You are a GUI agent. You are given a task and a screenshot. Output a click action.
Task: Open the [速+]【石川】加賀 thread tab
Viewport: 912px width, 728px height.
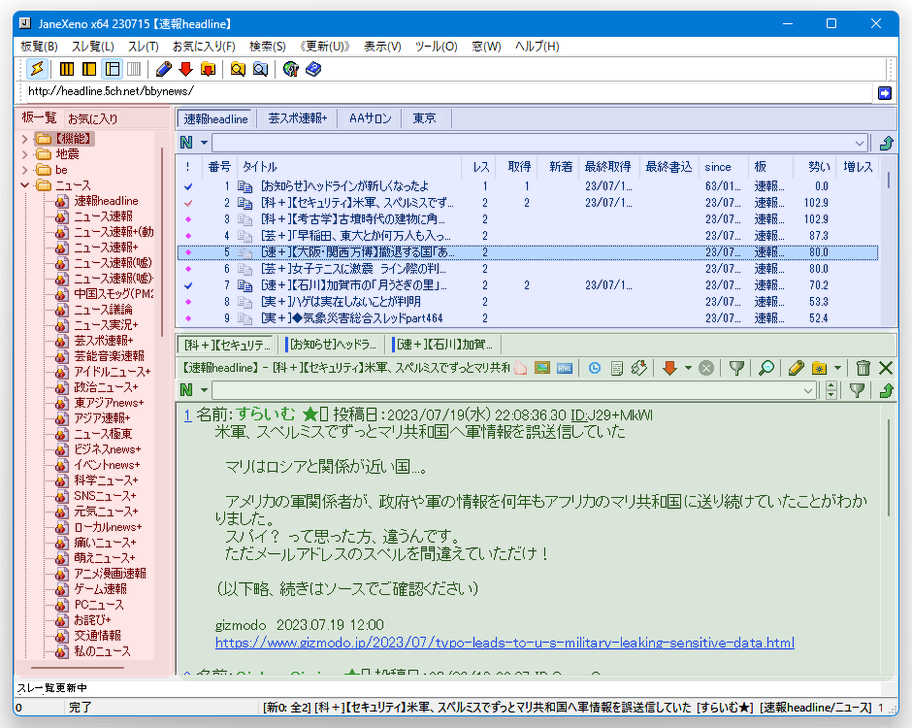(x=443, y=345)
